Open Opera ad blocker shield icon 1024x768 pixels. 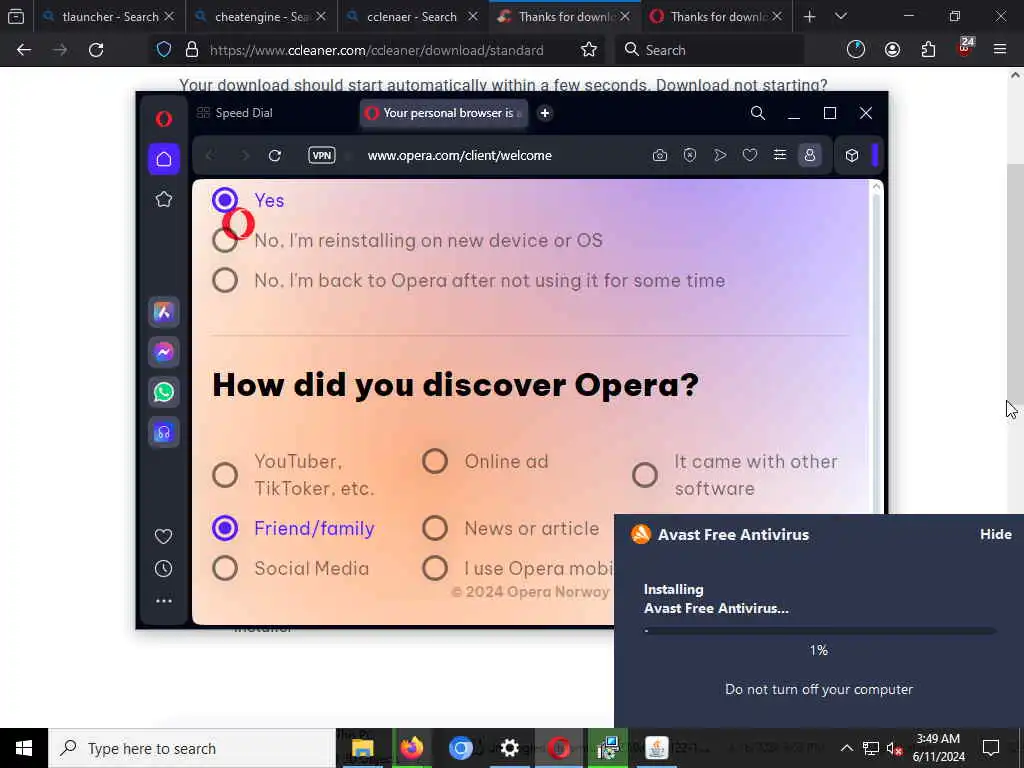click(x=690, y=155)
